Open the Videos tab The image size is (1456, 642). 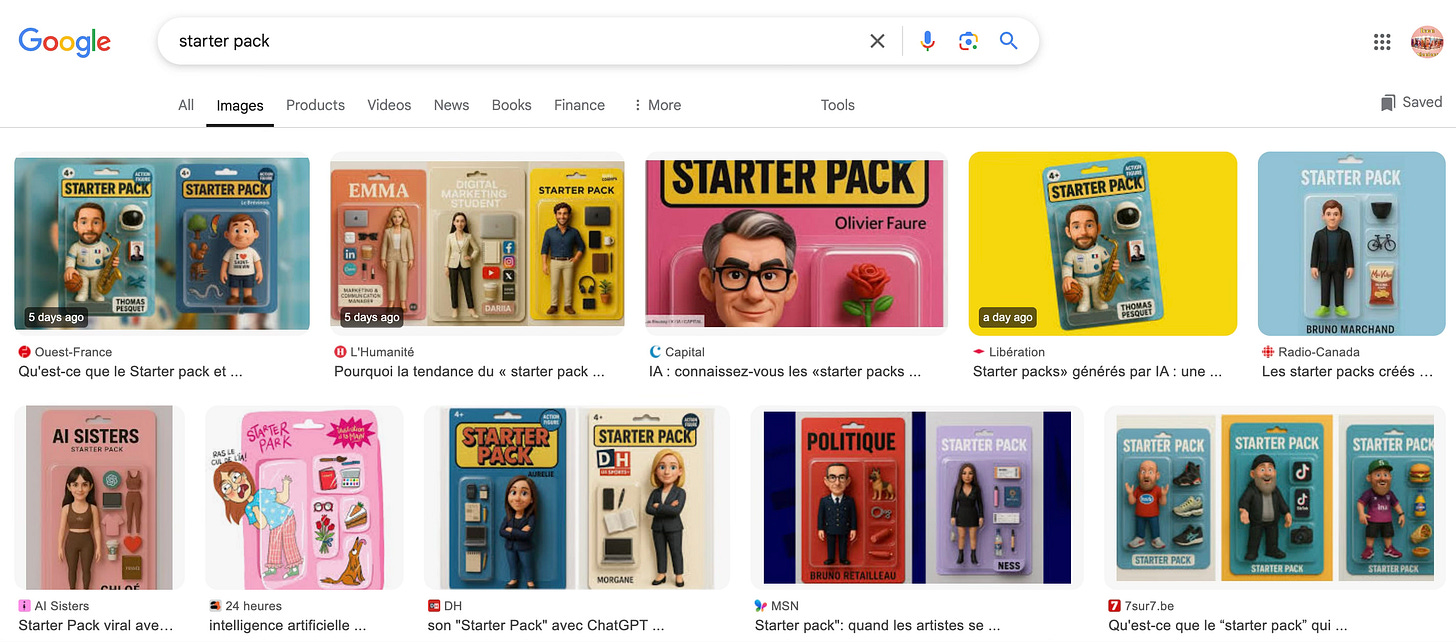click(x=389, y=105)
